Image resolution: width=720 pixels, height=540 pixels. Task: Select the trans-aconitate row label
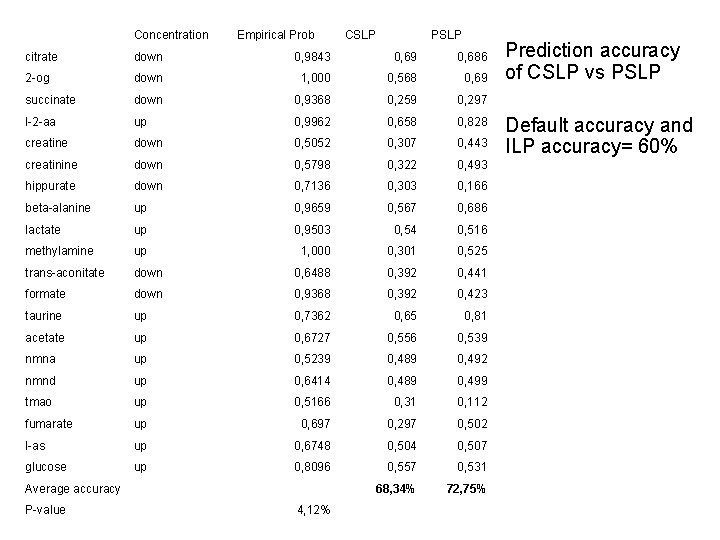(64, 273)
